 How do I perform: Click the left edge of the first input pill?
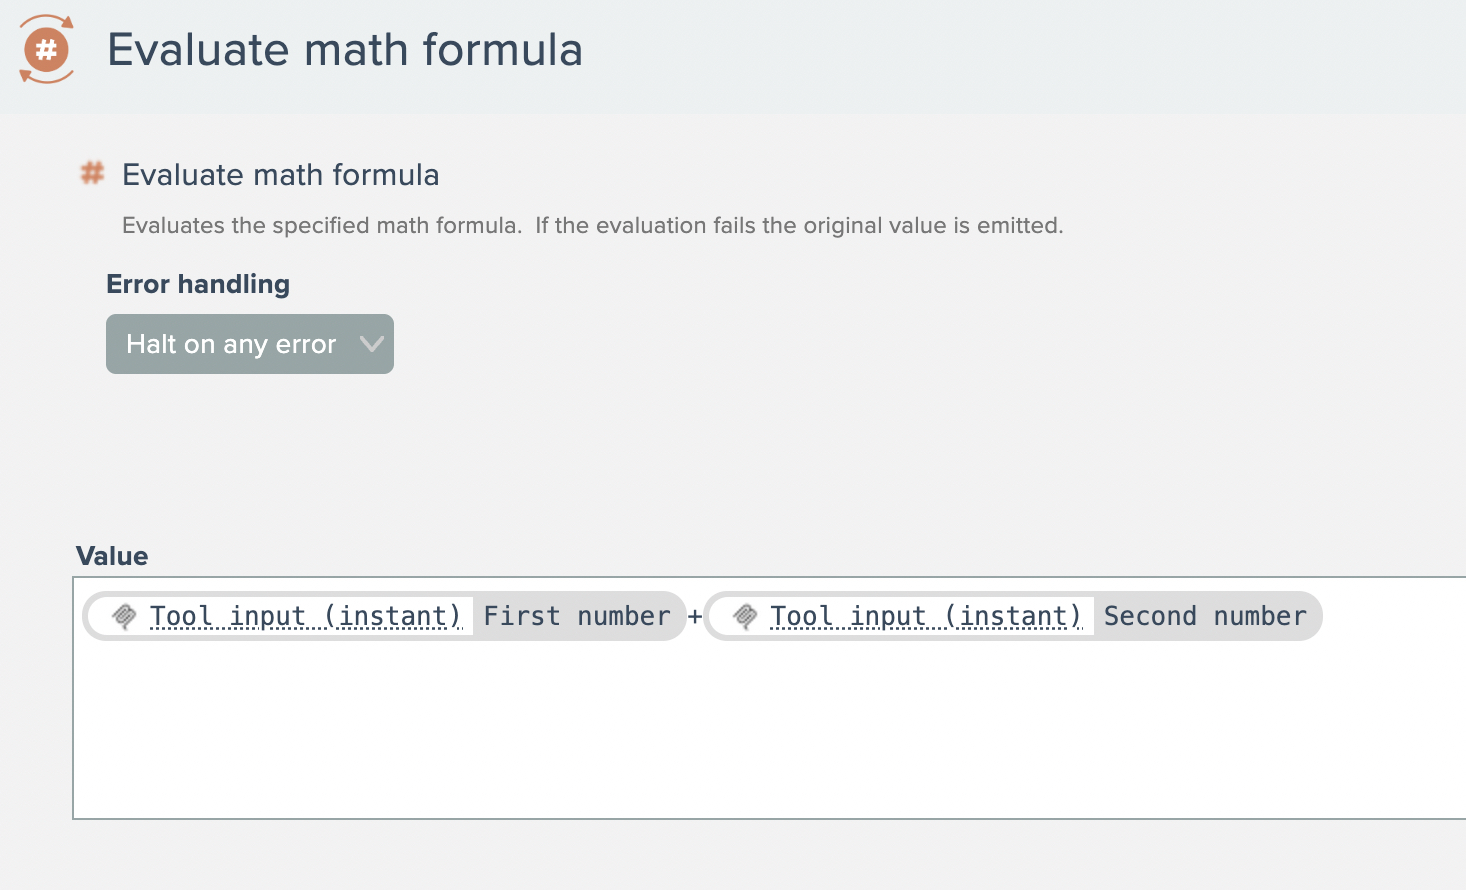pos(90,616)
